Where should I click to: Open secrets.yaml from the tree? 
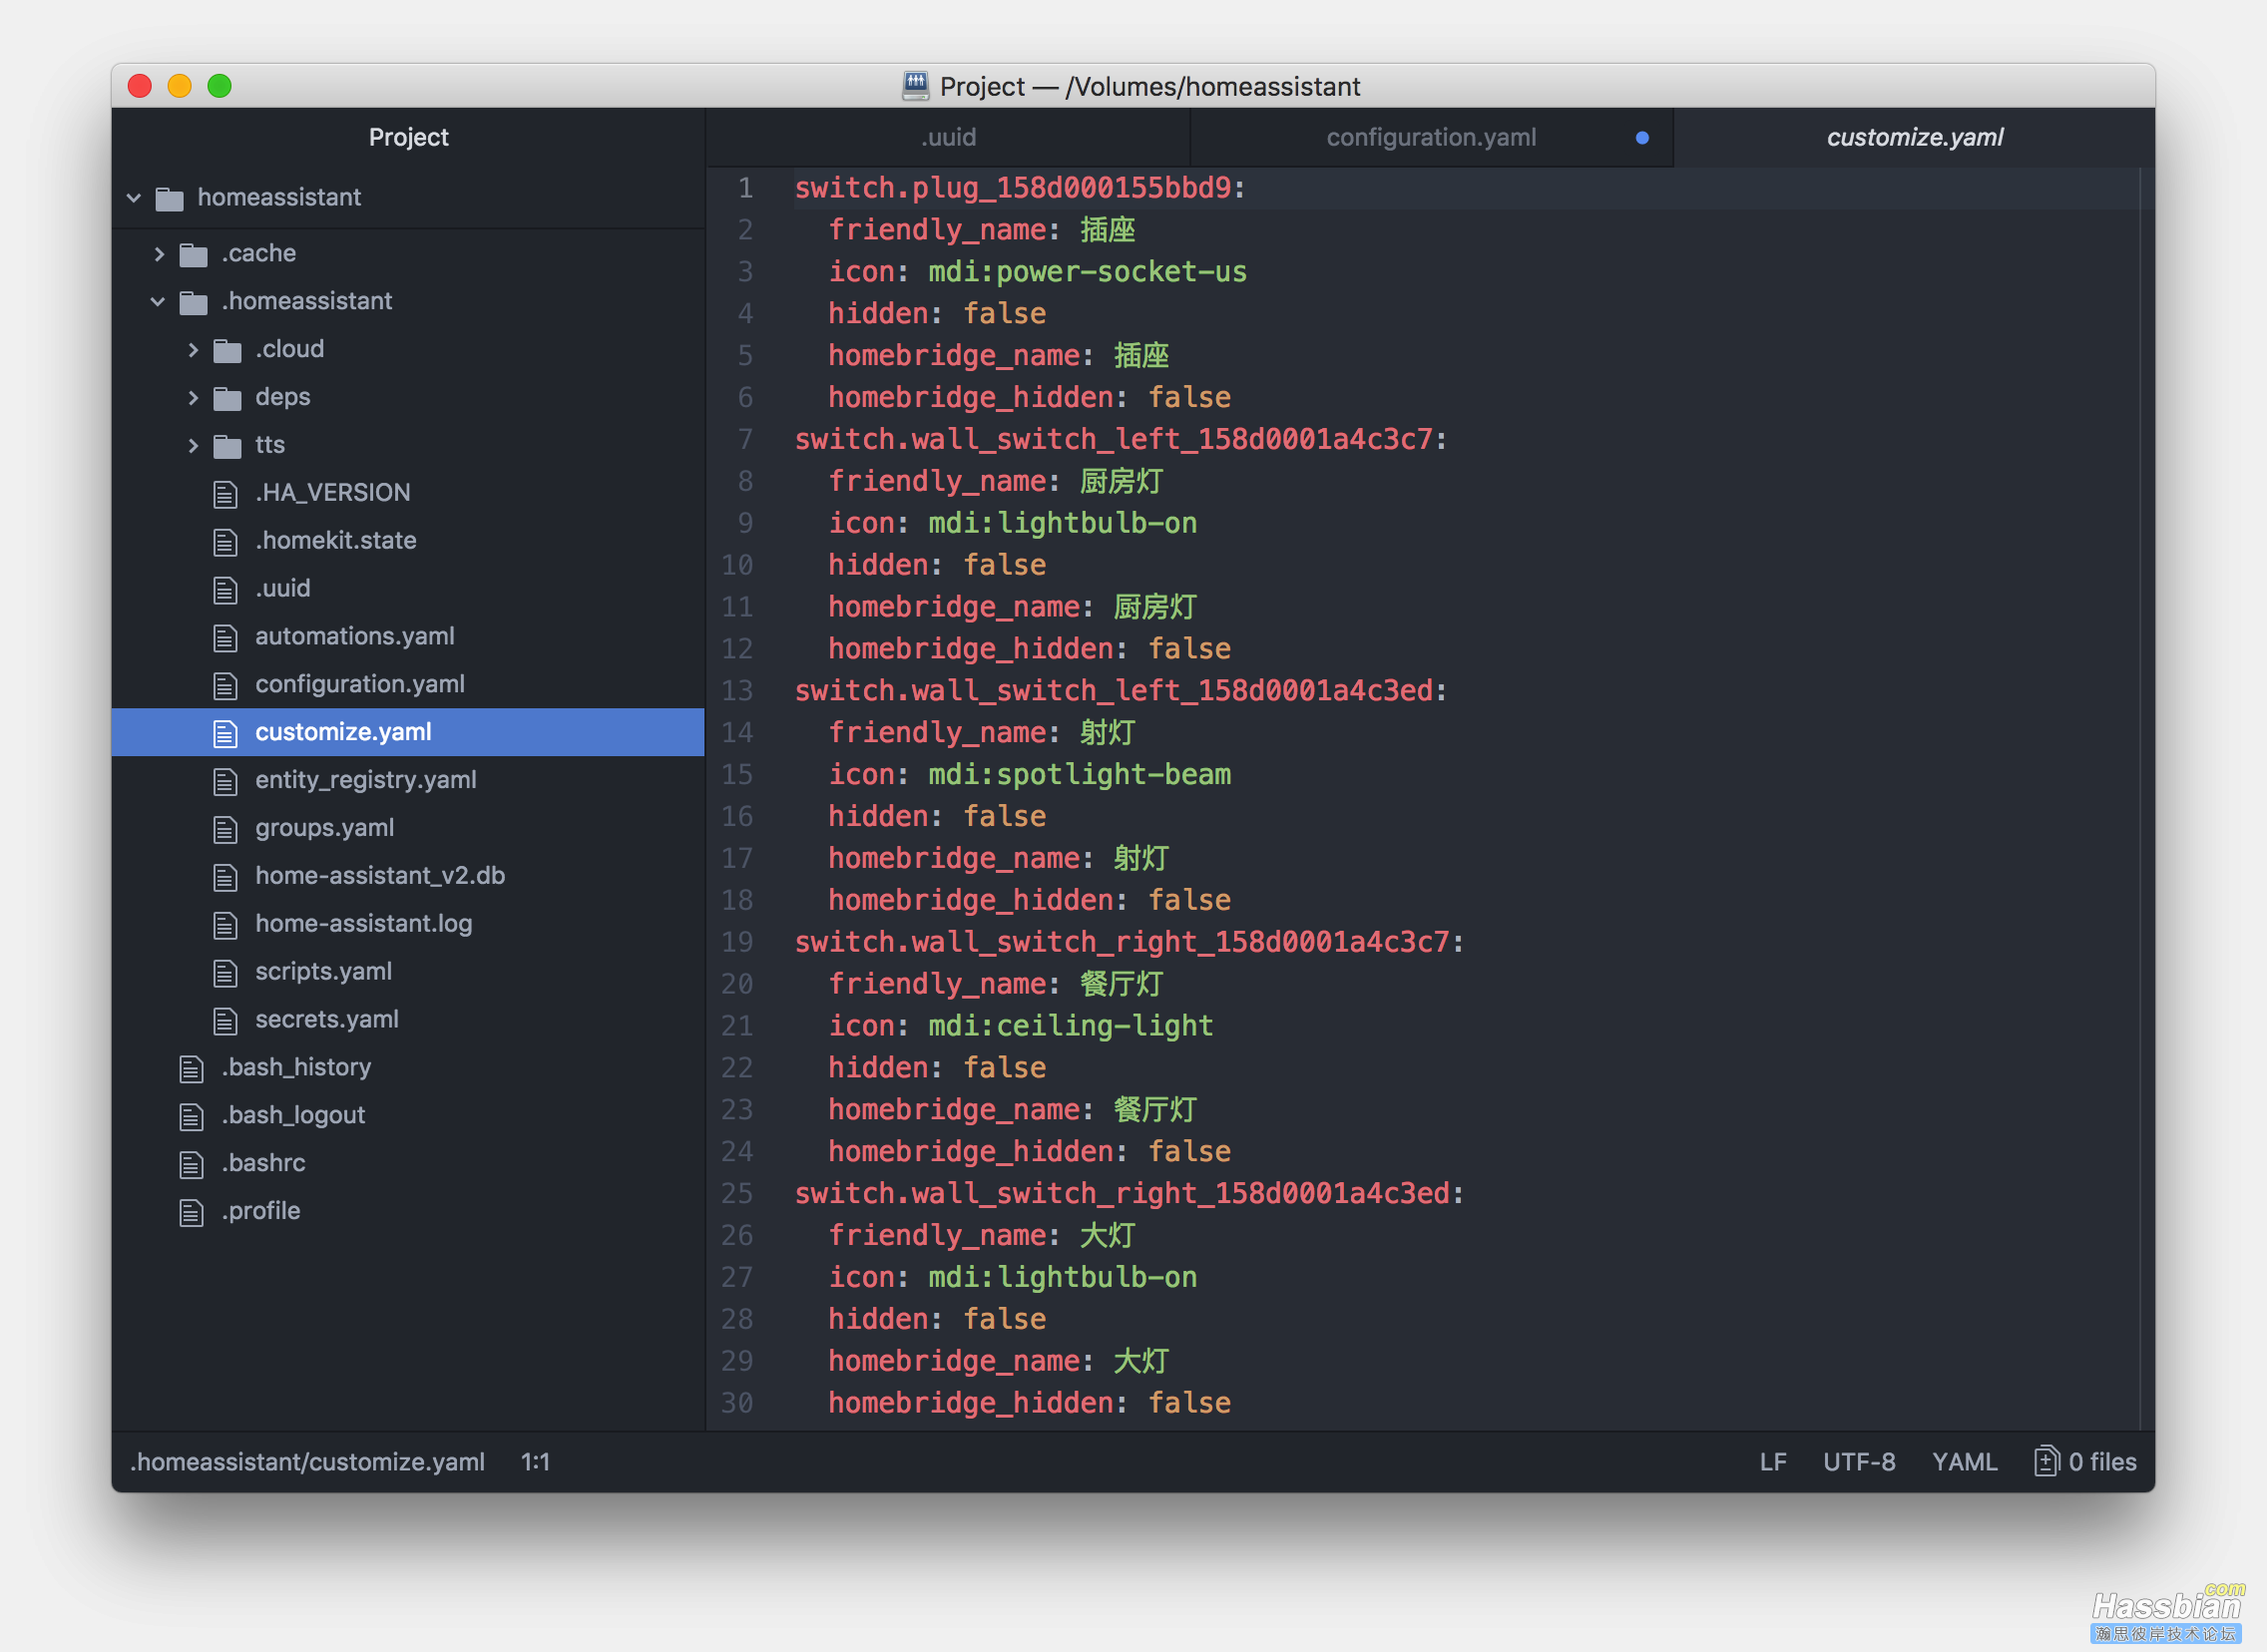[x=326, y=1021]
